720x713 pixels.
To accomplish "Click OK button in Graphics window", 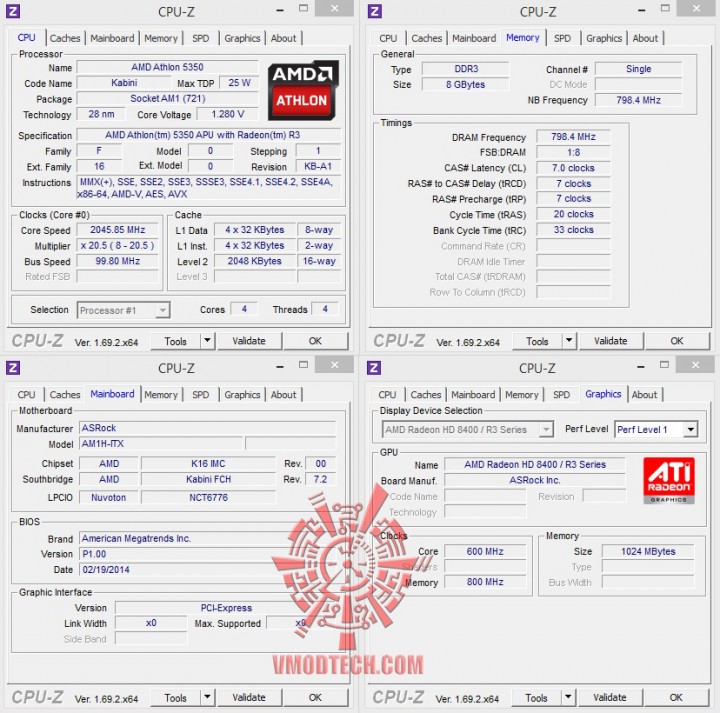I will coord(676,697).
